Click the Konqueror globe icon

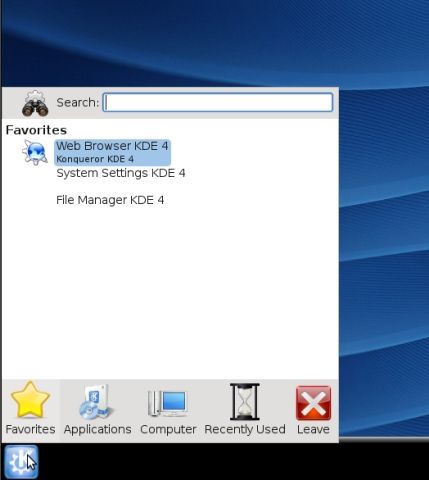point(35,152)
